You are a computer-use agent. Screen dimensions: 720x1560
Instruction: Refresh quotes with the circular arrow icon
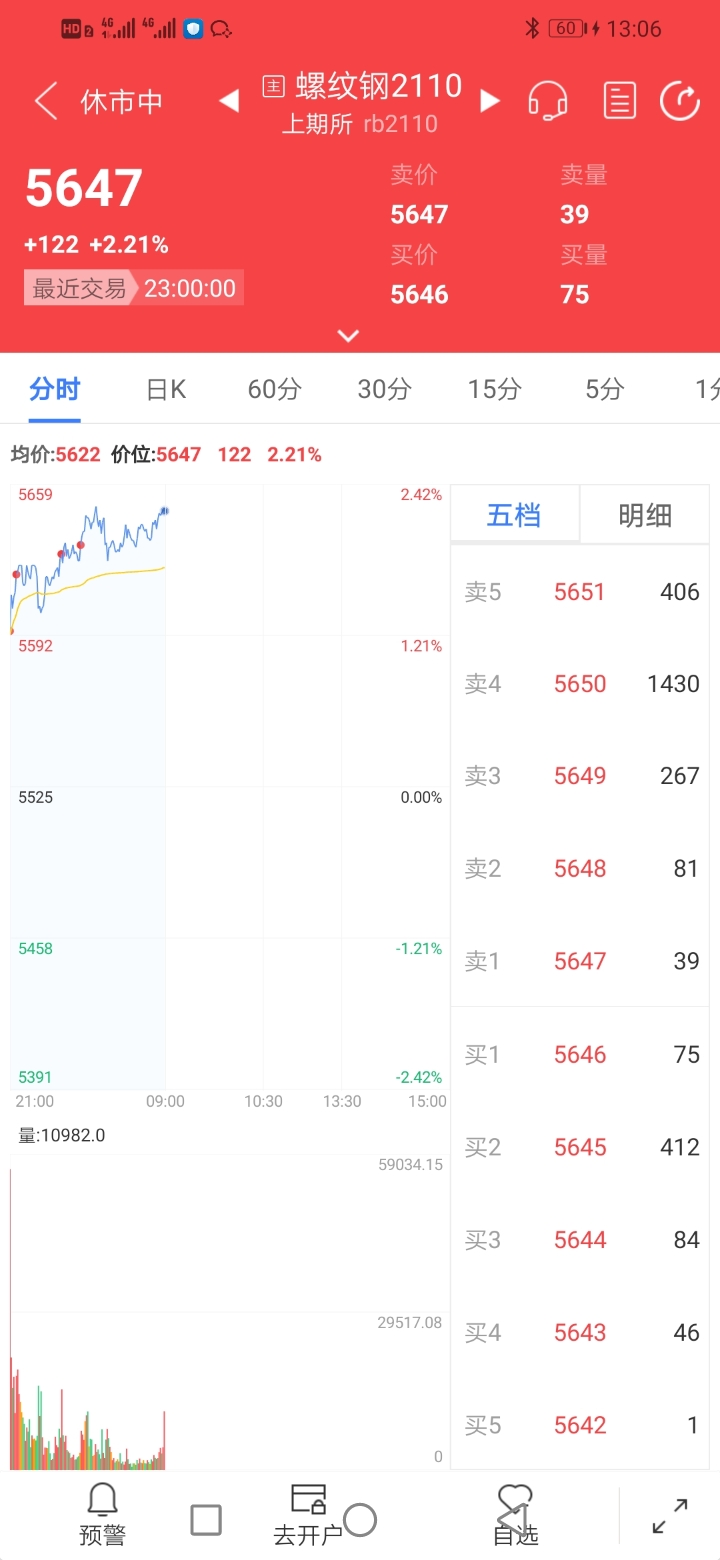tap(680, 100)
